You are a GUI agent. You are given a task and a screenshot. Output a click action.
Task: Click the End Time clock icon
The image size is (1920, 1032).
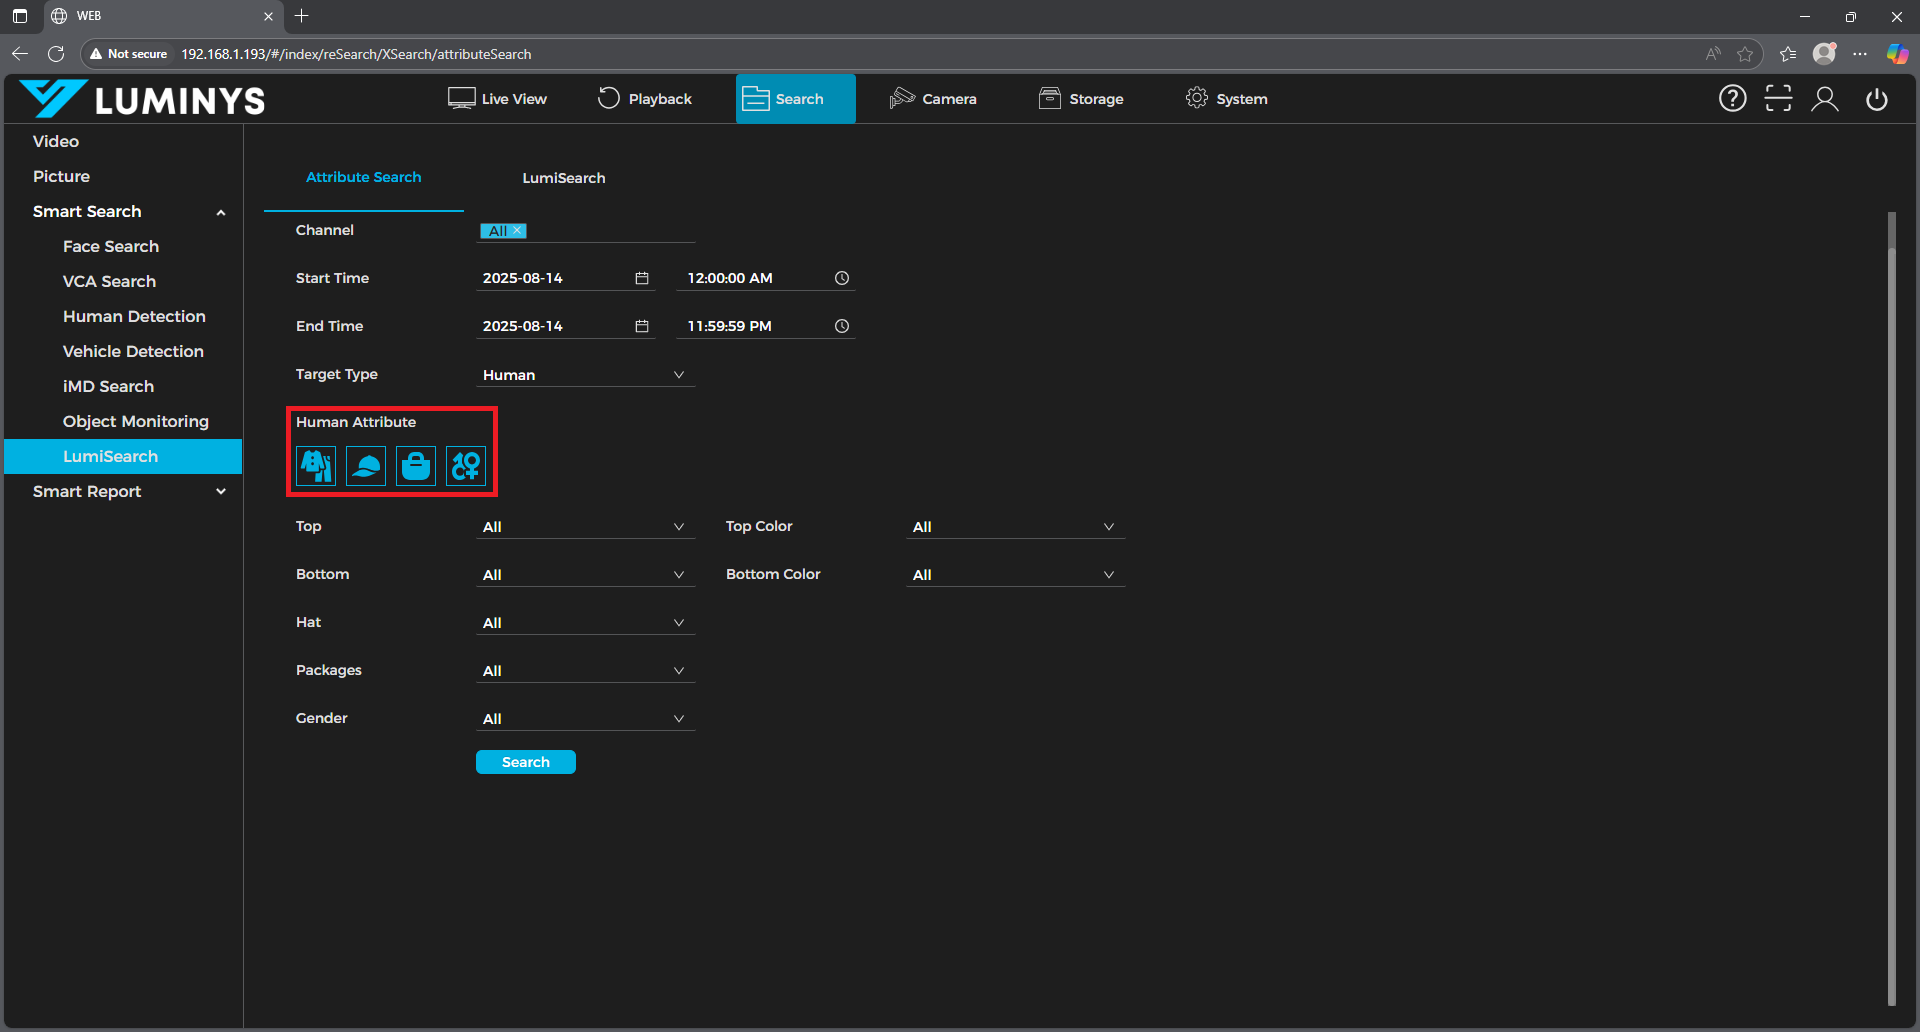[842, 326]
